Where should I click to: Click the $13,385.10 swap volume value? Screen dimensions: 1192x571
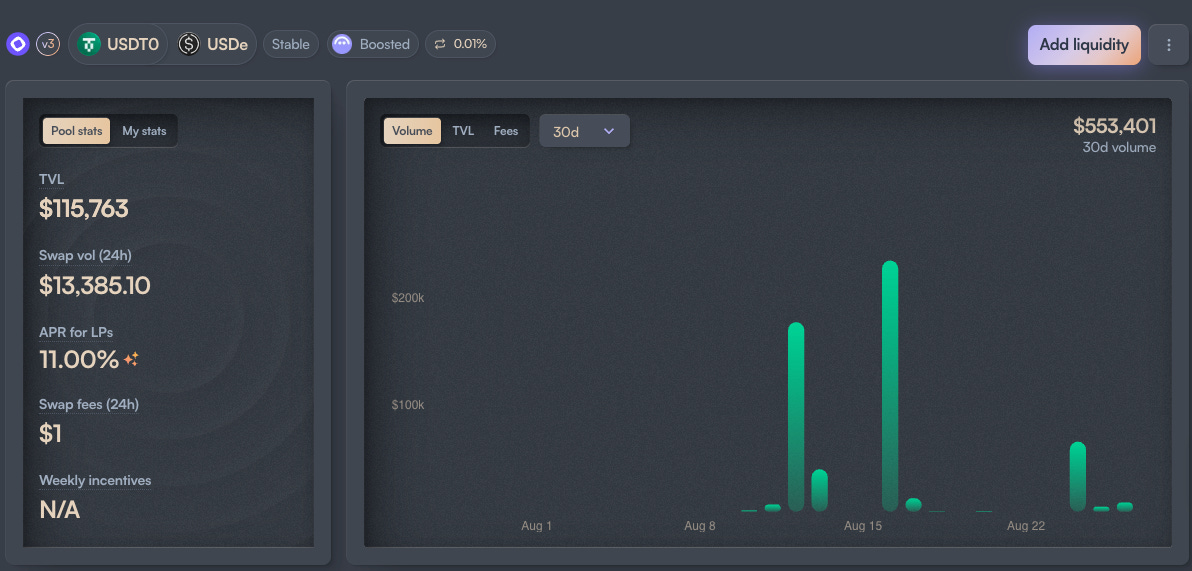point(95,286)
